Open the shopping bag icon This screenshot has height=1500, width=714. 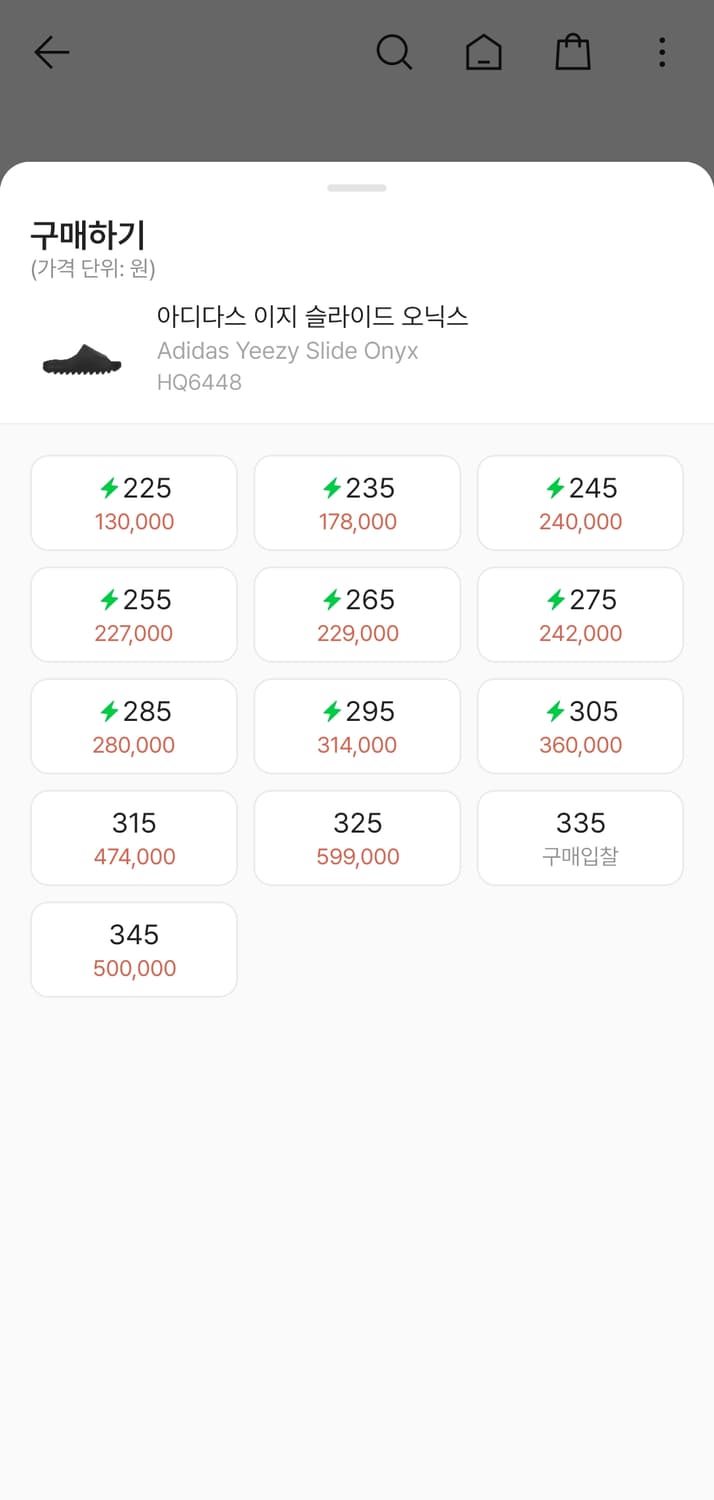[572, 52]
